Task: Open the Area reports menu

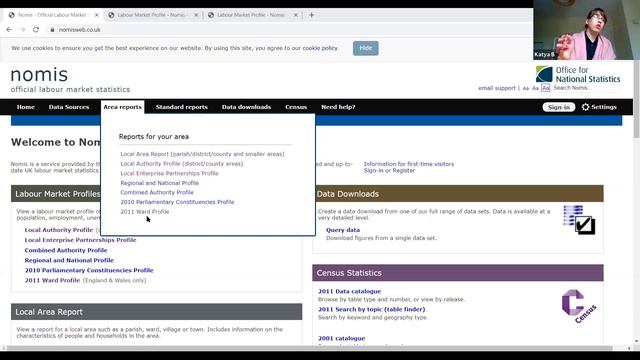Action: point(122,107)
